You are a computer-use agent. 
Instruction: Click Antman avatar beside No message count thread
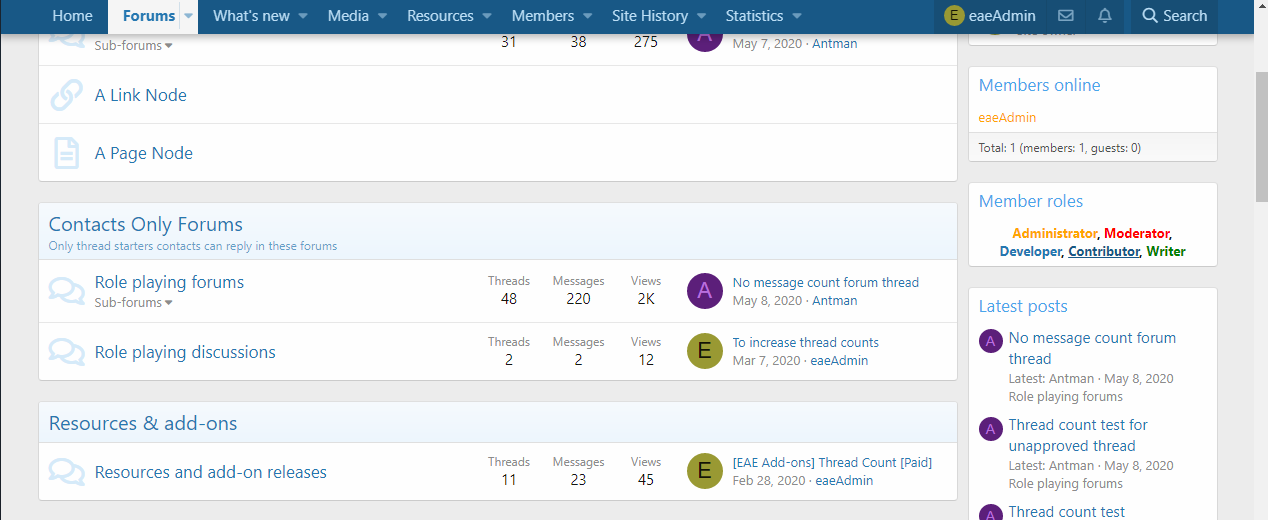[x=705, y=291]
